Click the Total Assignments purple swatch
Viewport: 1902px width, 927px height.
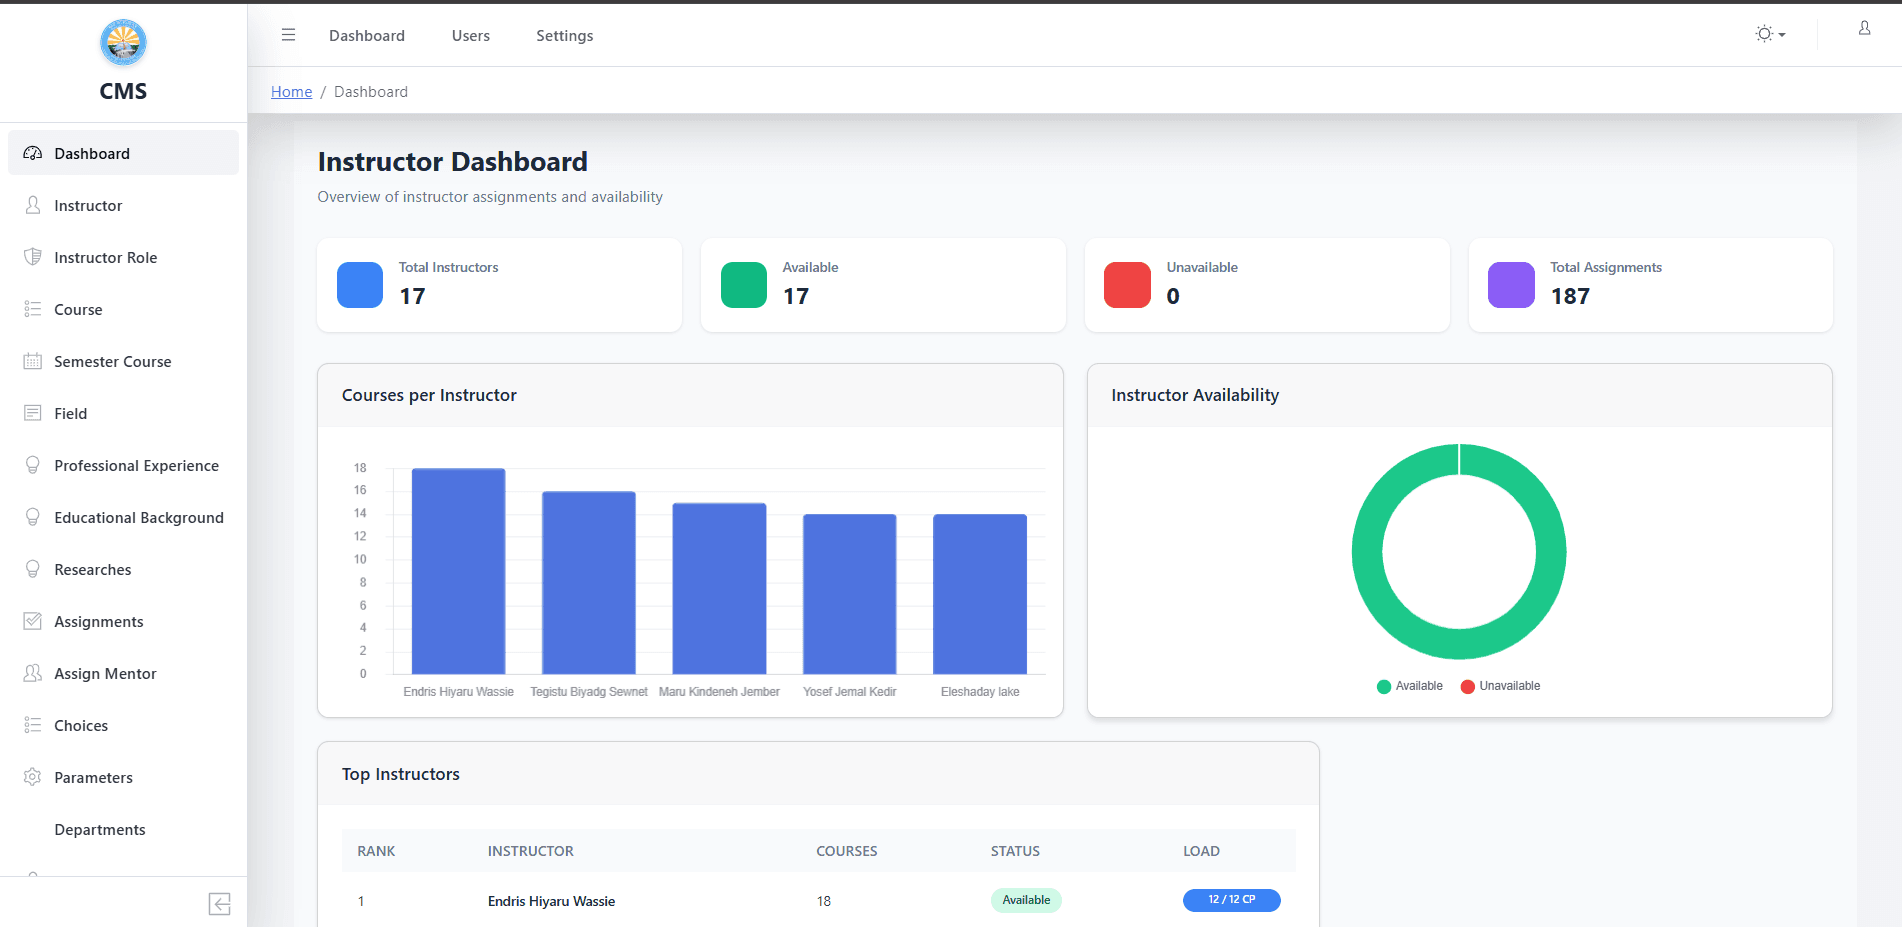(1511, 285)
